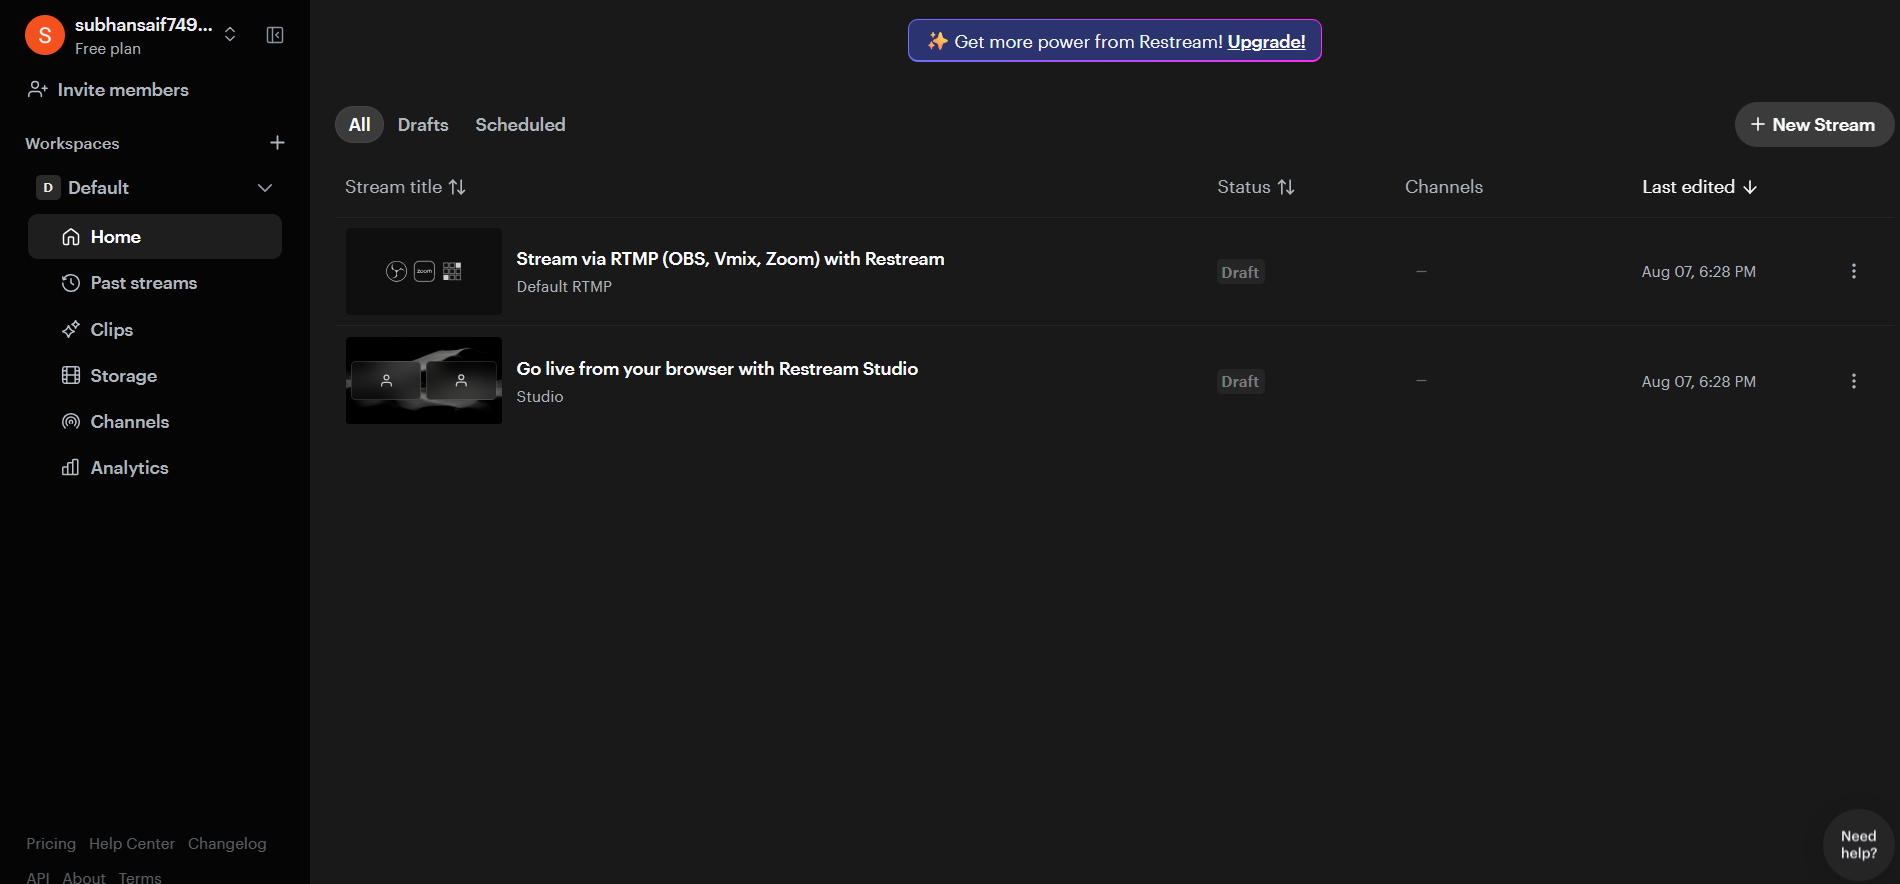1900x884 pixels.
Task: Add a new workspace with plus icon
Action: pyautogui.click(x=277, y=143)
